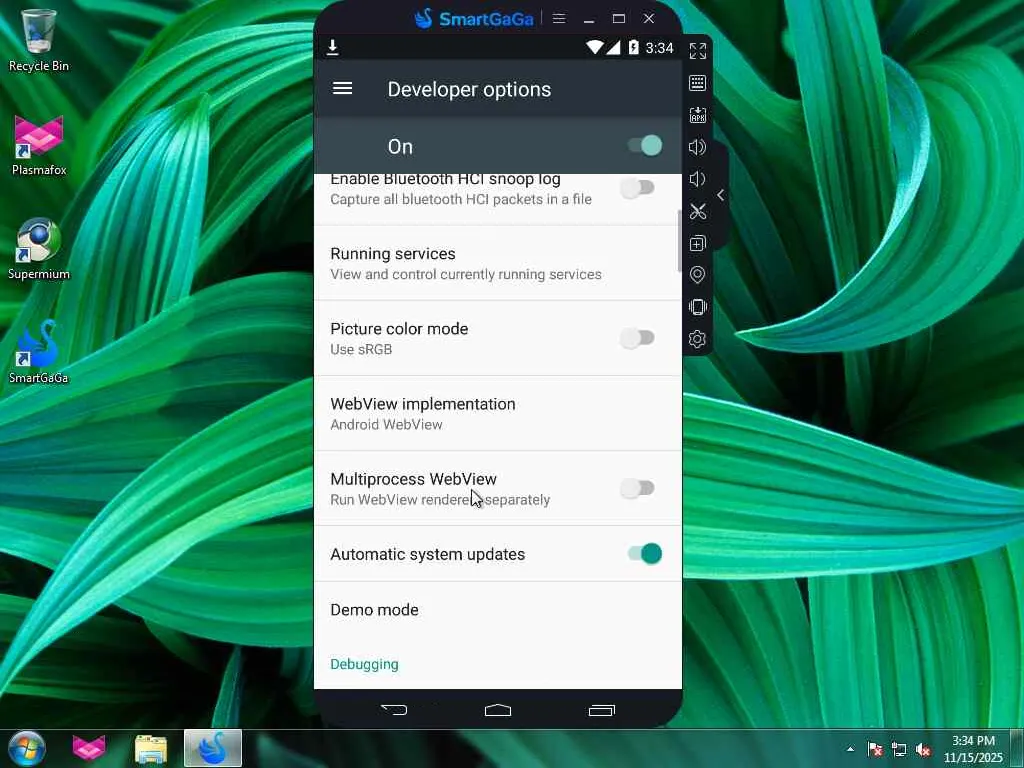Viewport: 1024px width, 768px height.
Task: Open the location pin icon in sidebar
Action: [x=697, y=275]
